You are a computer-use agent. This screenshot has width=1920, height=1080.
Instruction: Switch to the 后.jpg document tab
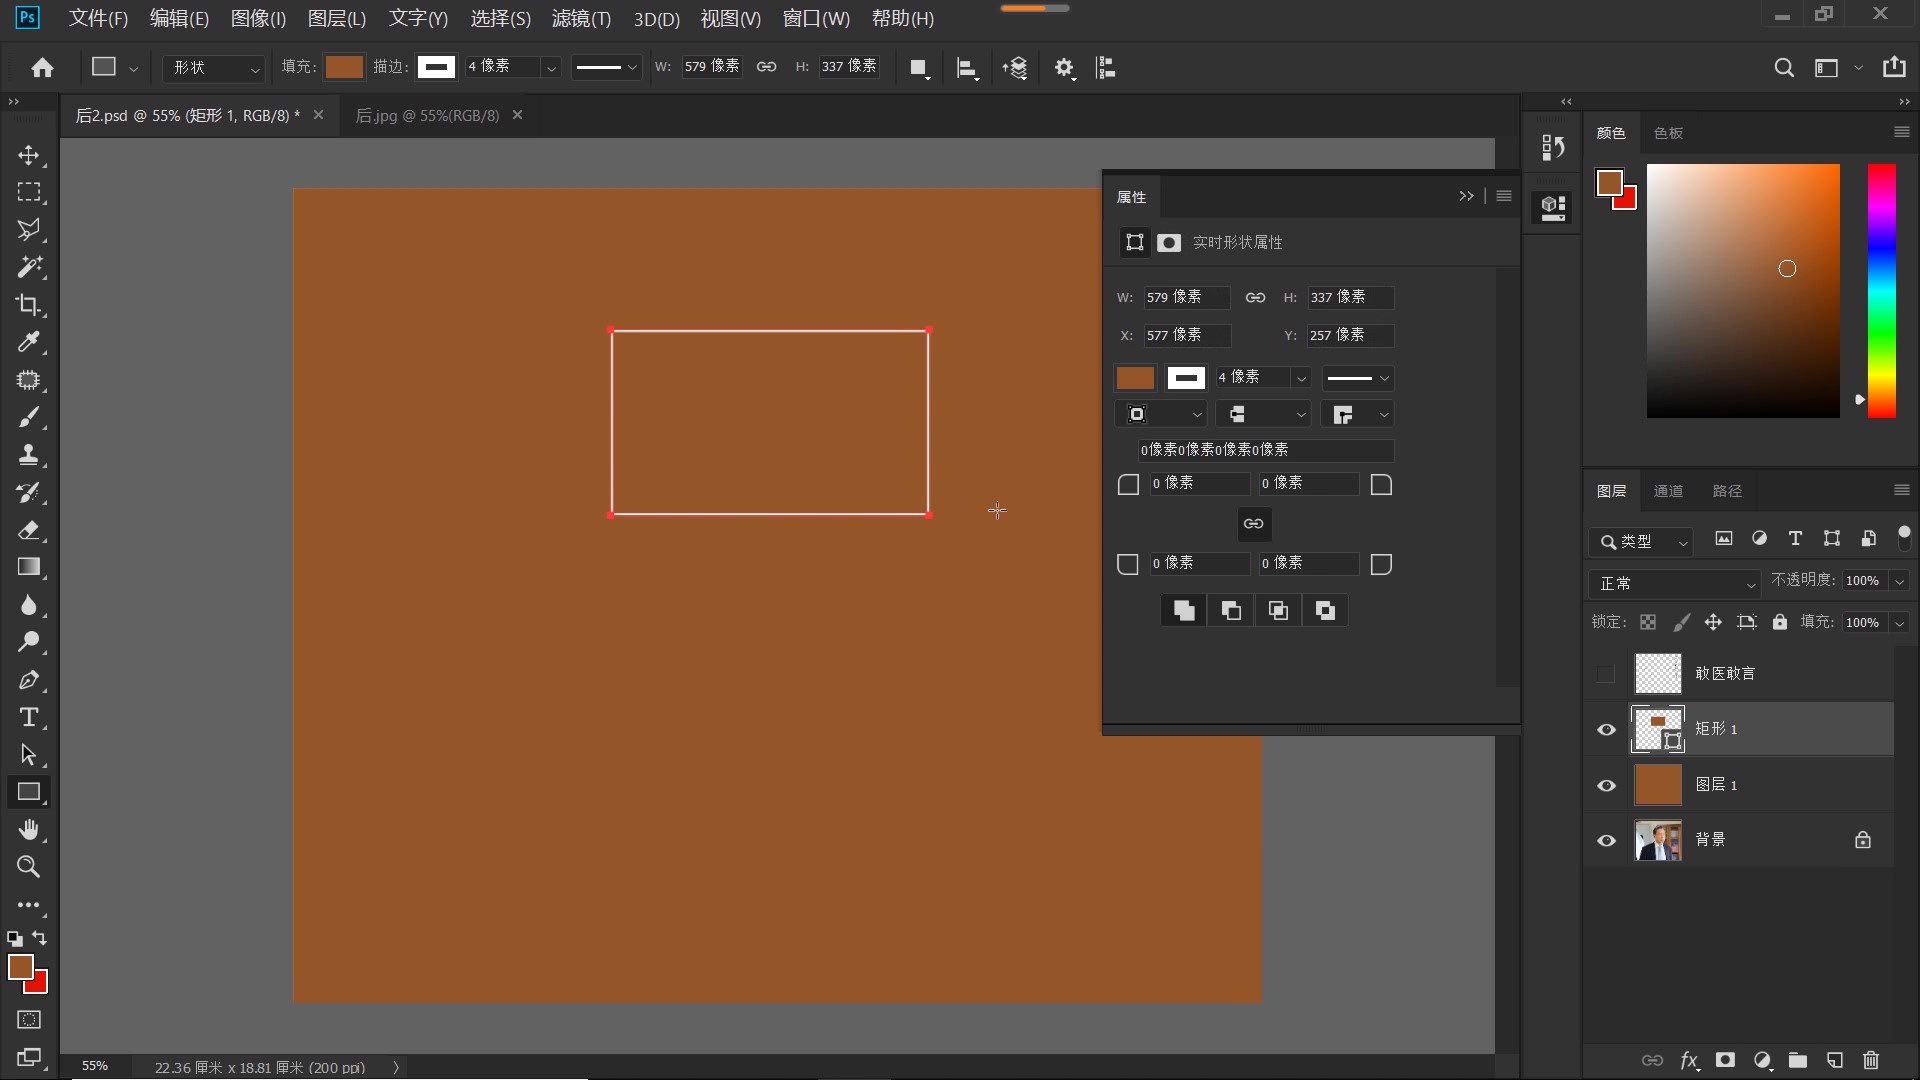tap(427, 115)
